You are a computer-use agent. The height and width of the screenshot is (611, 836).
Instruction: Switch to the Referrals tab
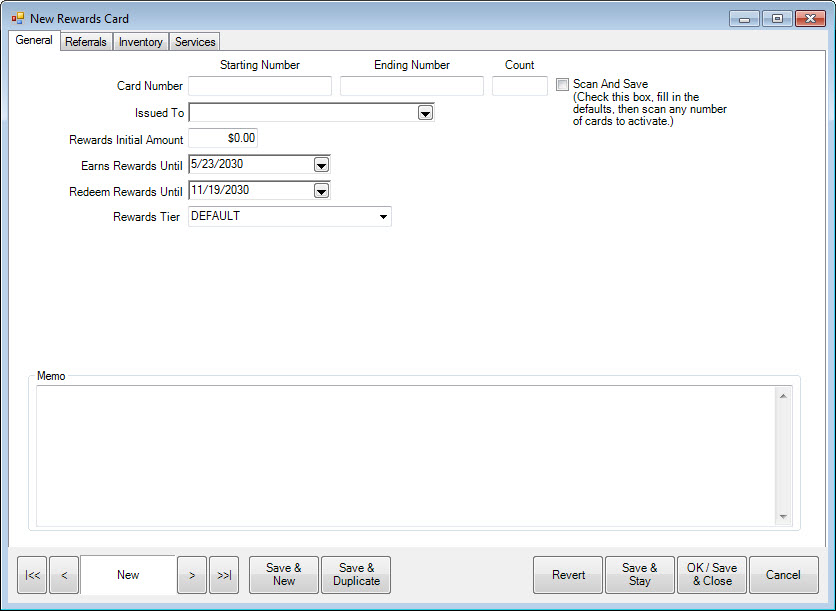tap(86, 42)
